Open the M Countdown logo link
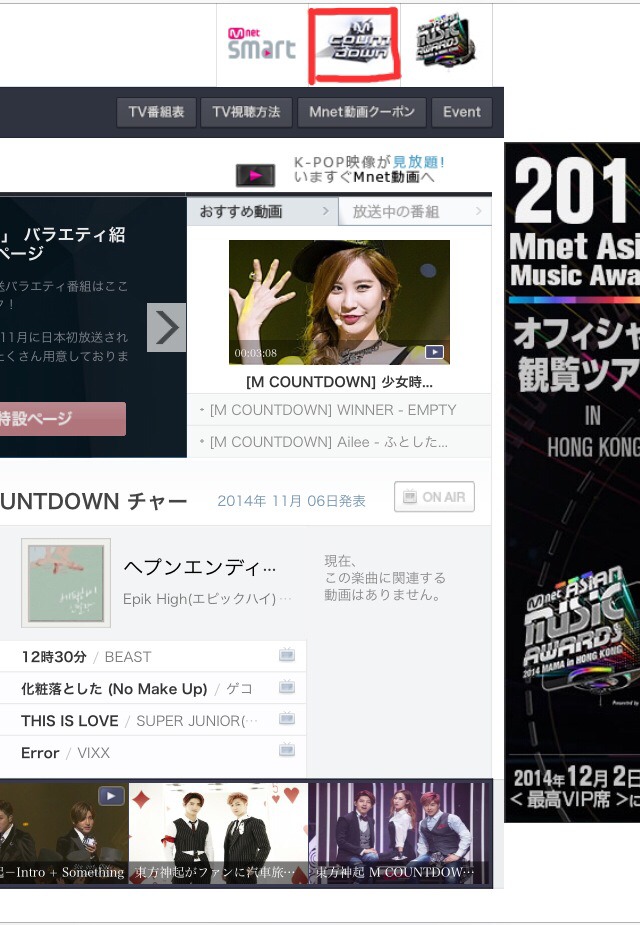Viewport: 640px width, 925px height. [x=355, y=44]
